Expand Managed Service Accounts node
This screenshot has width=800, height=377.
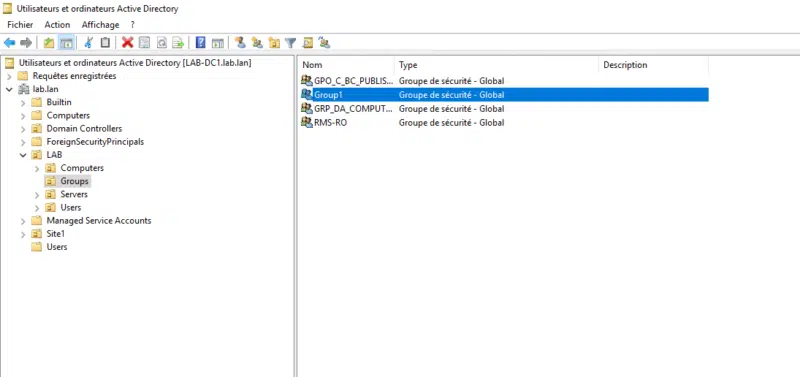tap(23, 221)
